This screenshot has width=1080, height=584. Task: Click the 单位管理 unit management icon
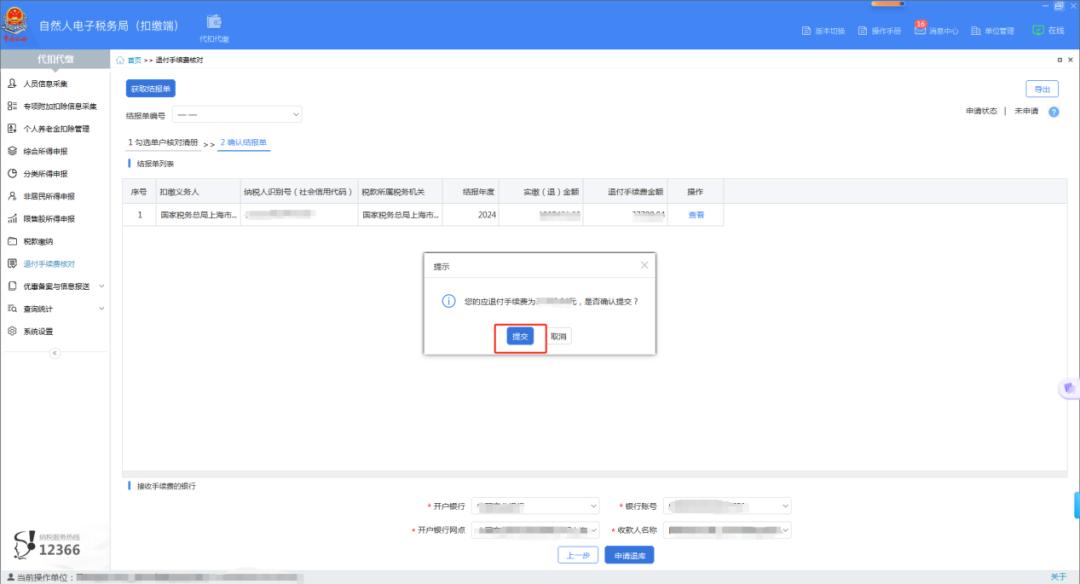(977, 31)
